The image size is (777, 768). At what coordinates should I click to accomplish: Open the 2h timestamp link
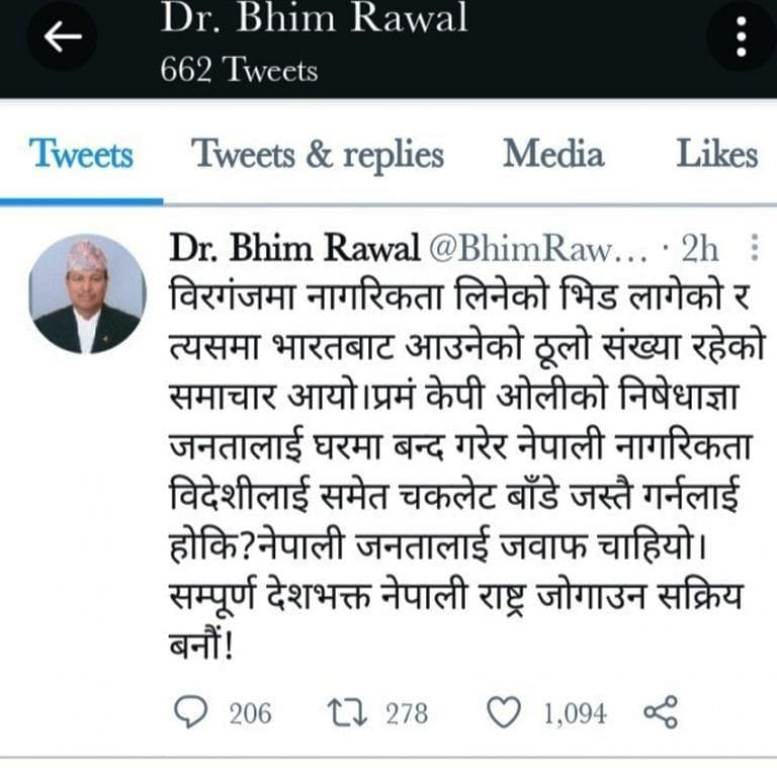700,248
